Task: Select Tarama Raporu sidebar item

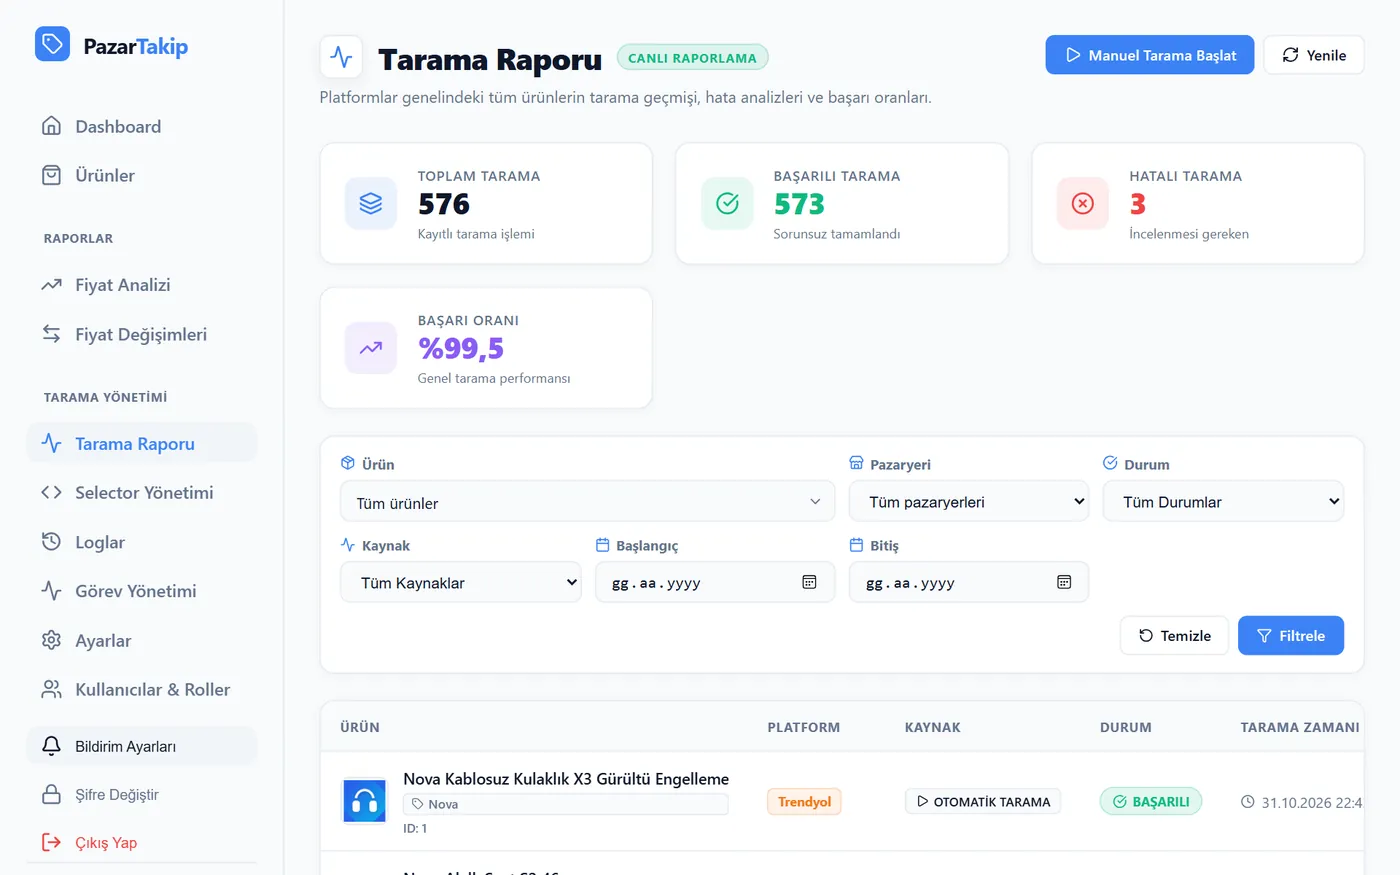Action: point(141,443)
